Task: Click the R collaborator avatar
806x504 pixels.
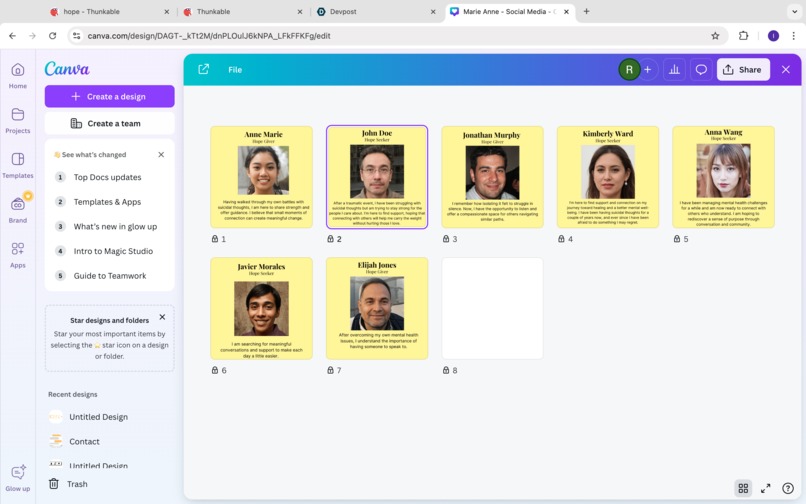Action: coord(629,69)
